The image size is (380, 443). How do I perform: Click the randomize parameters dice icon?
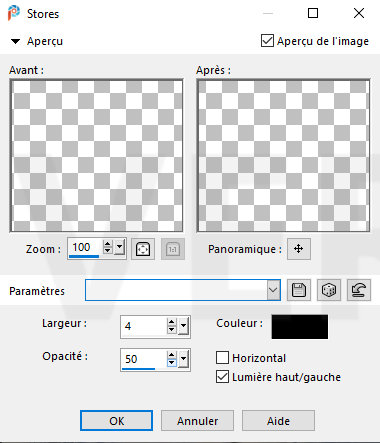(x=329, y=290)
